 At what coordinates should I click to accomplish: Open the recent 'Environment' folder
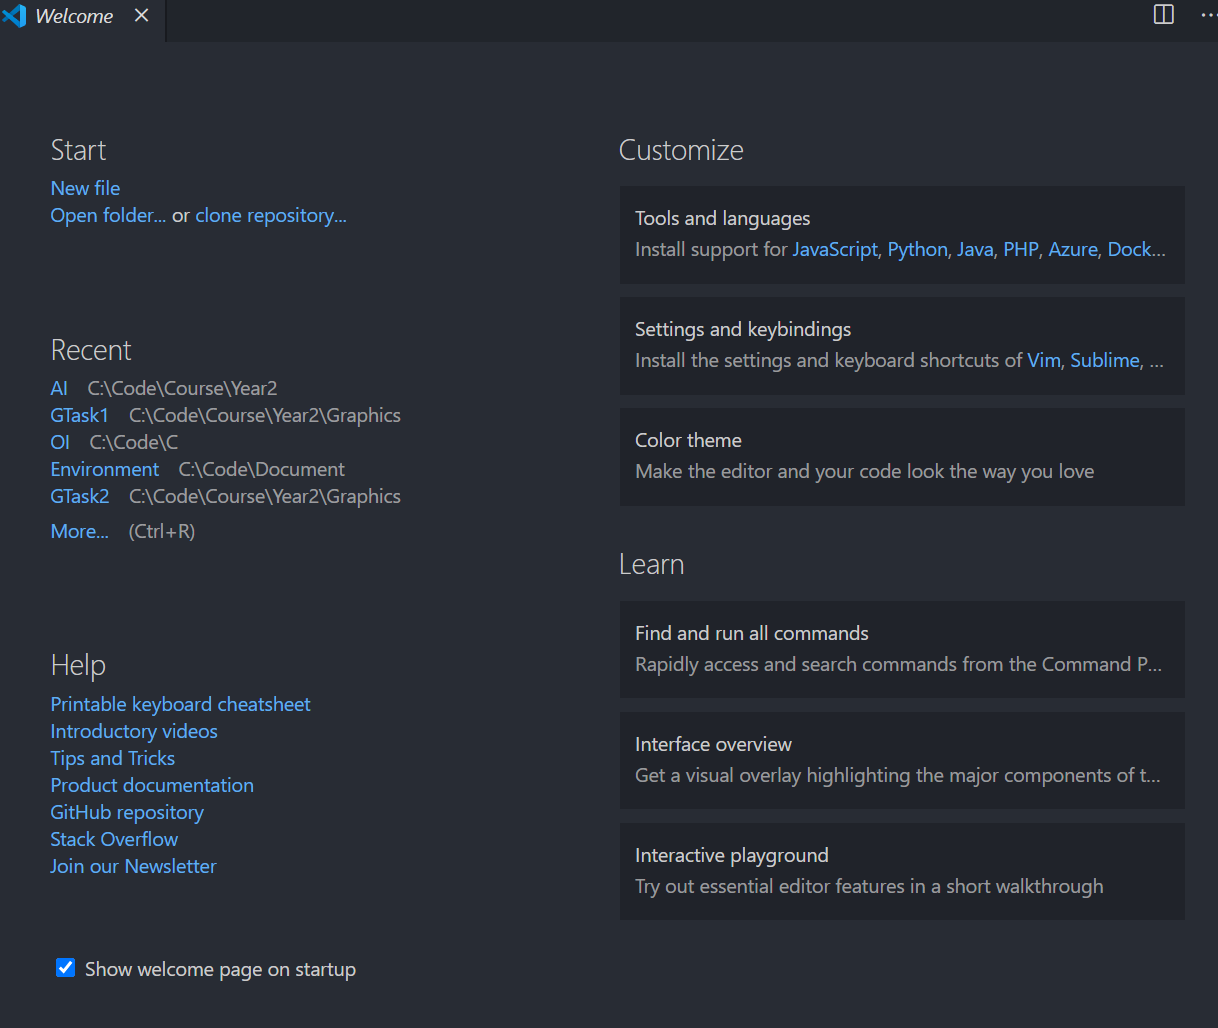pos(104,469)
